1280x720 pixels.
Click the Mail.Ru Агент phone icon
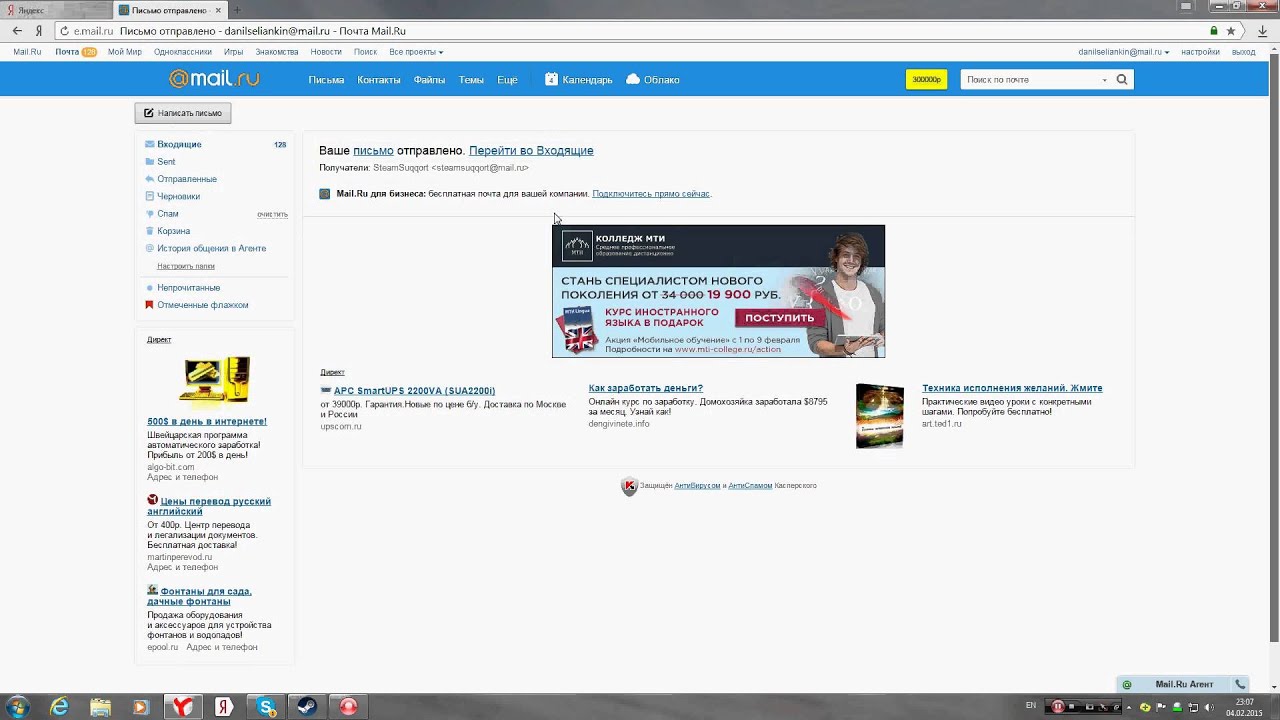click(x=1240, y=684)
